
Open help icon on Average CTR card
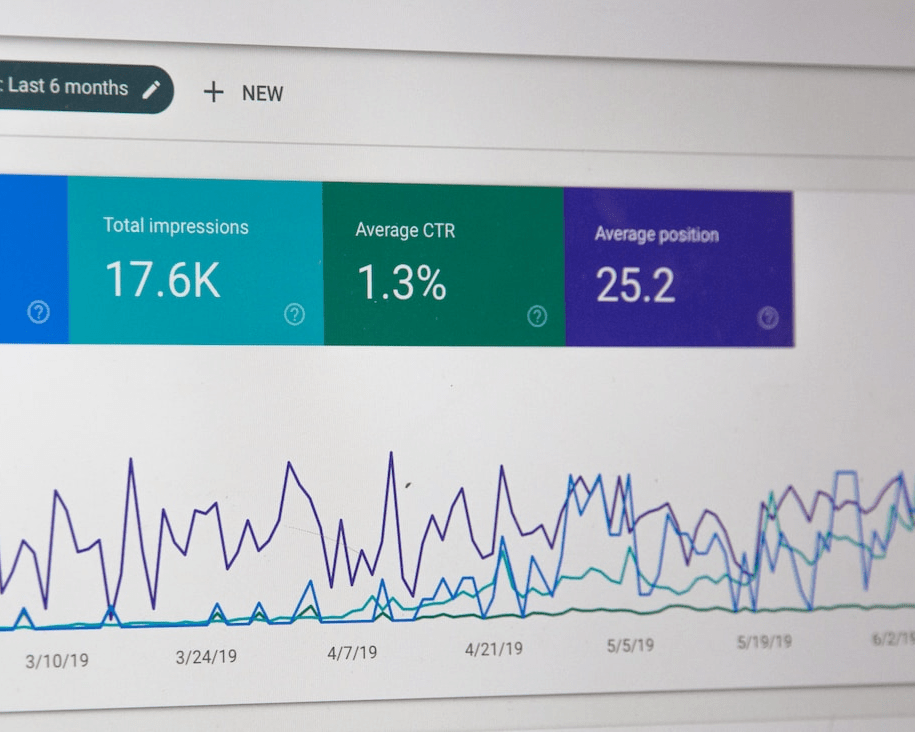point(537,316)
